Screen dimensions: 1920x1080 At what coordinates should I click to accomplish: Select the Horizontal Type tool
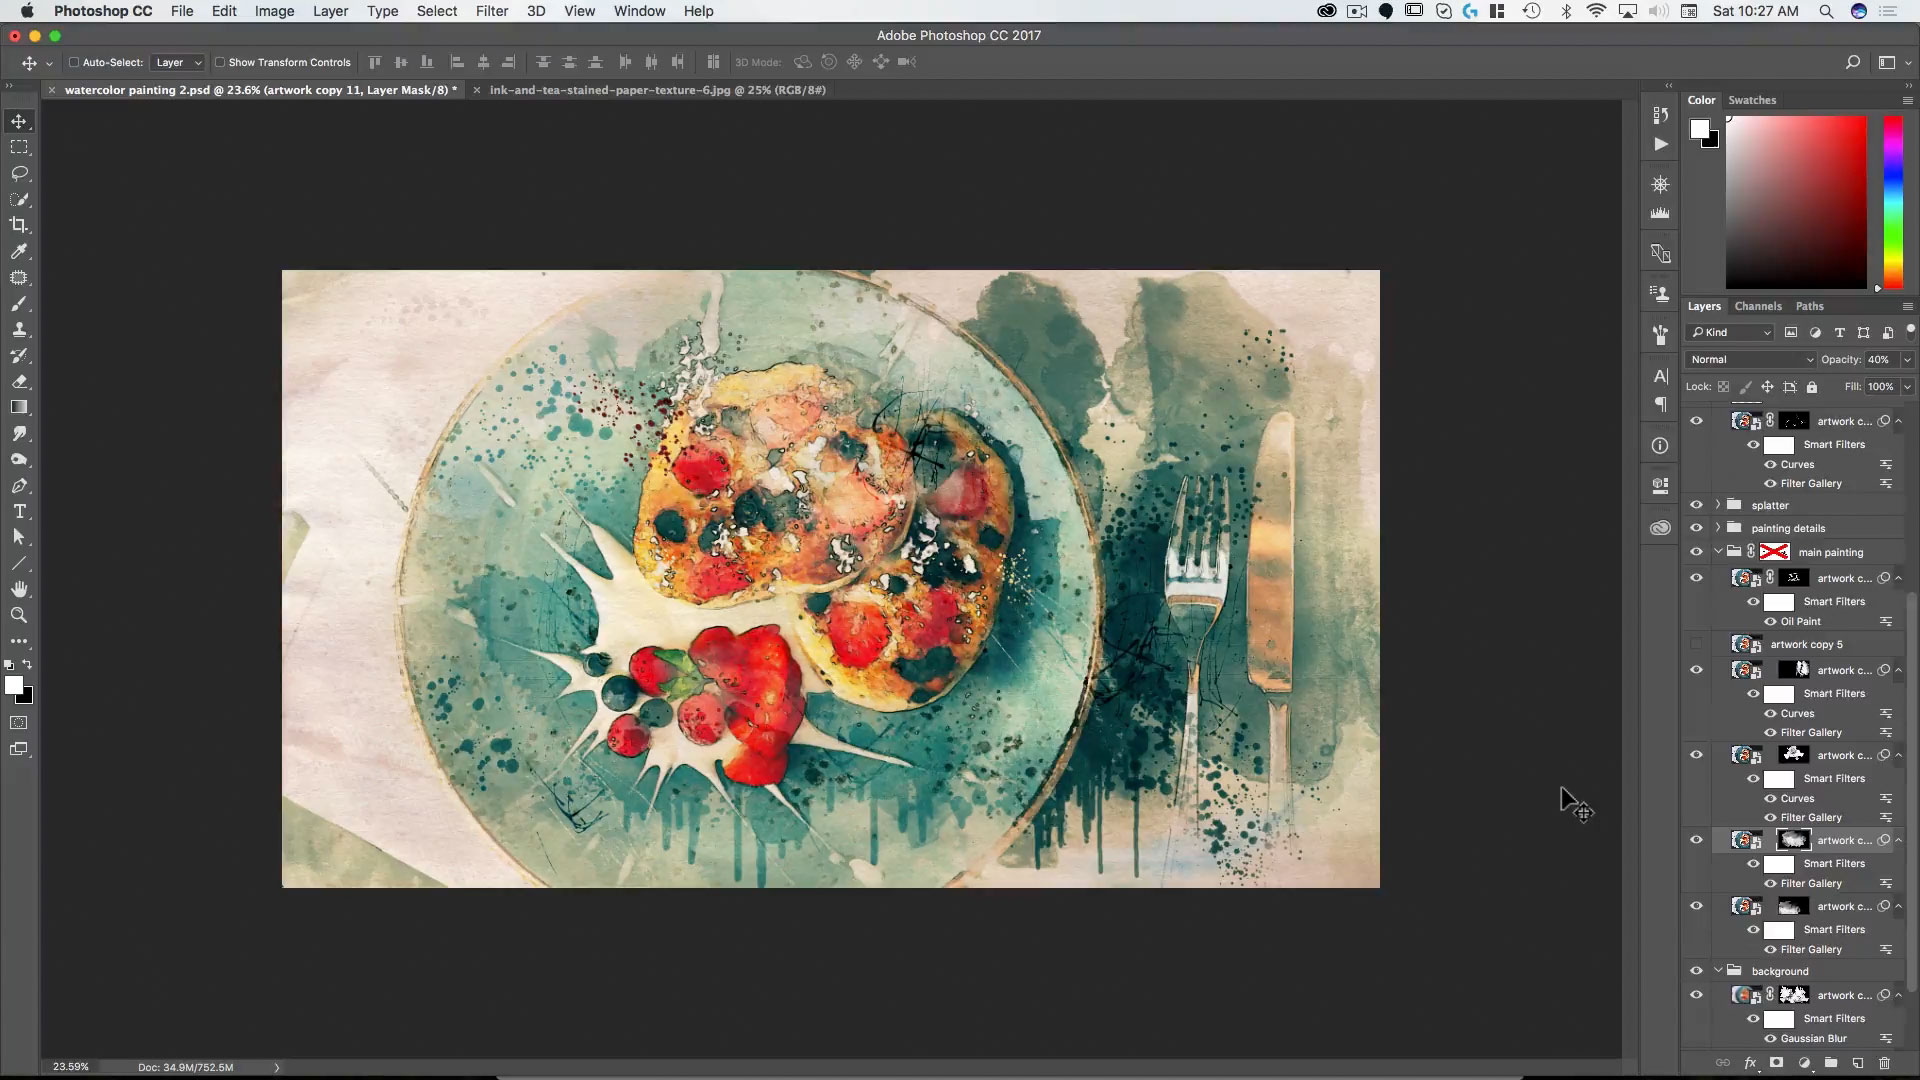click(x=19, y=511)
